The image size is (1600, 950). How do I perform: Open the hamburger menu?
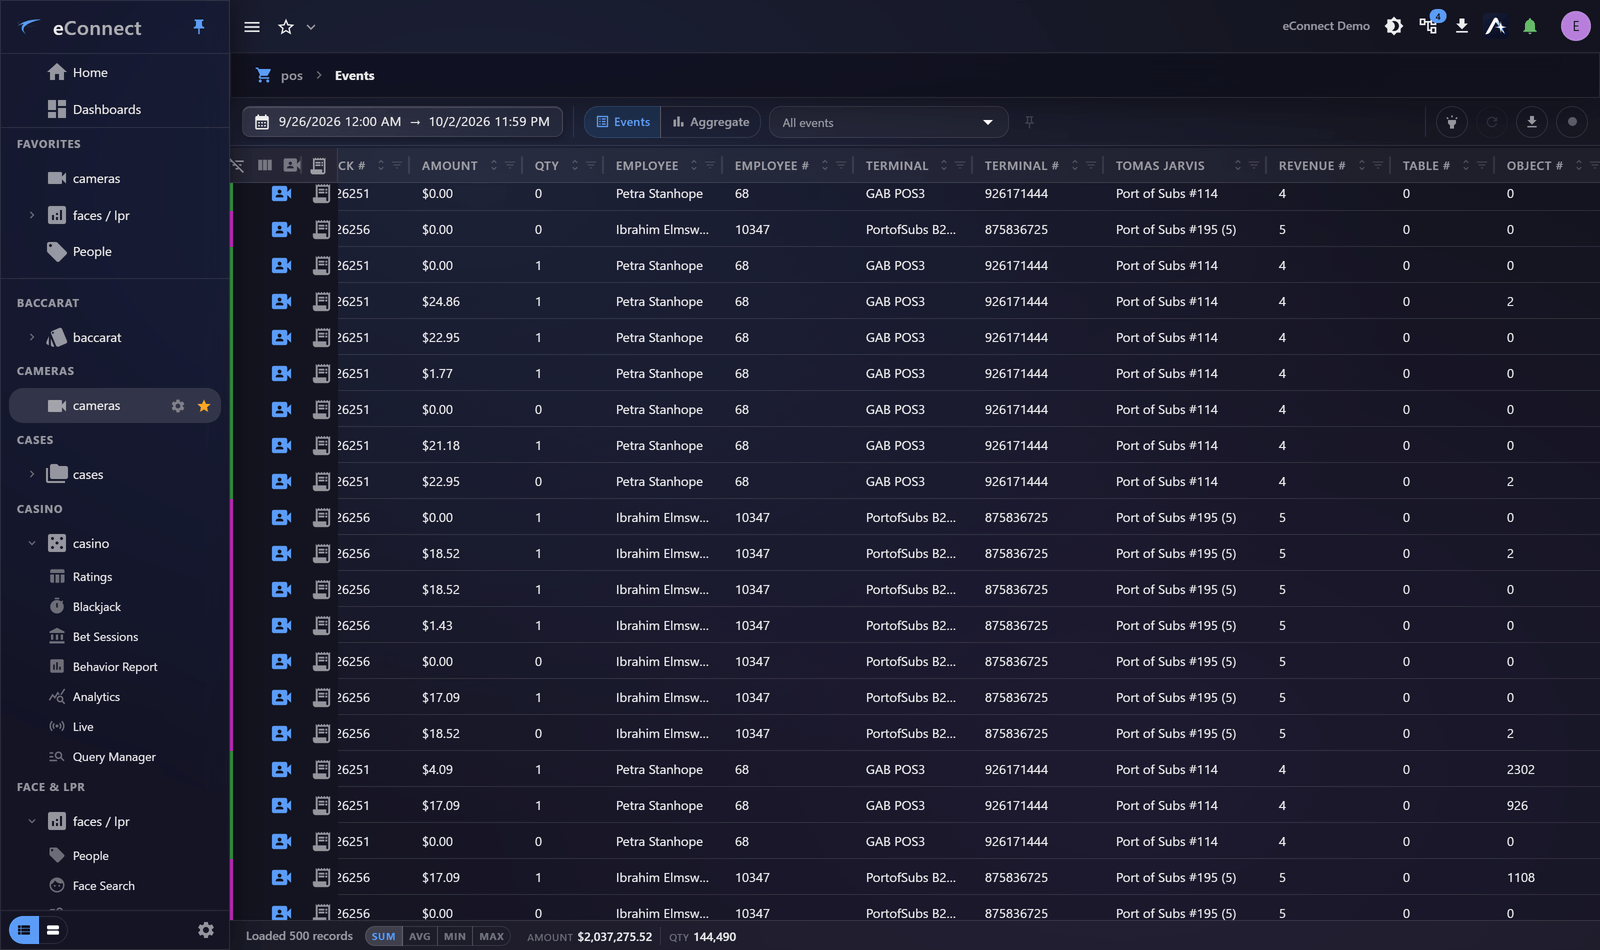(252, 27)
